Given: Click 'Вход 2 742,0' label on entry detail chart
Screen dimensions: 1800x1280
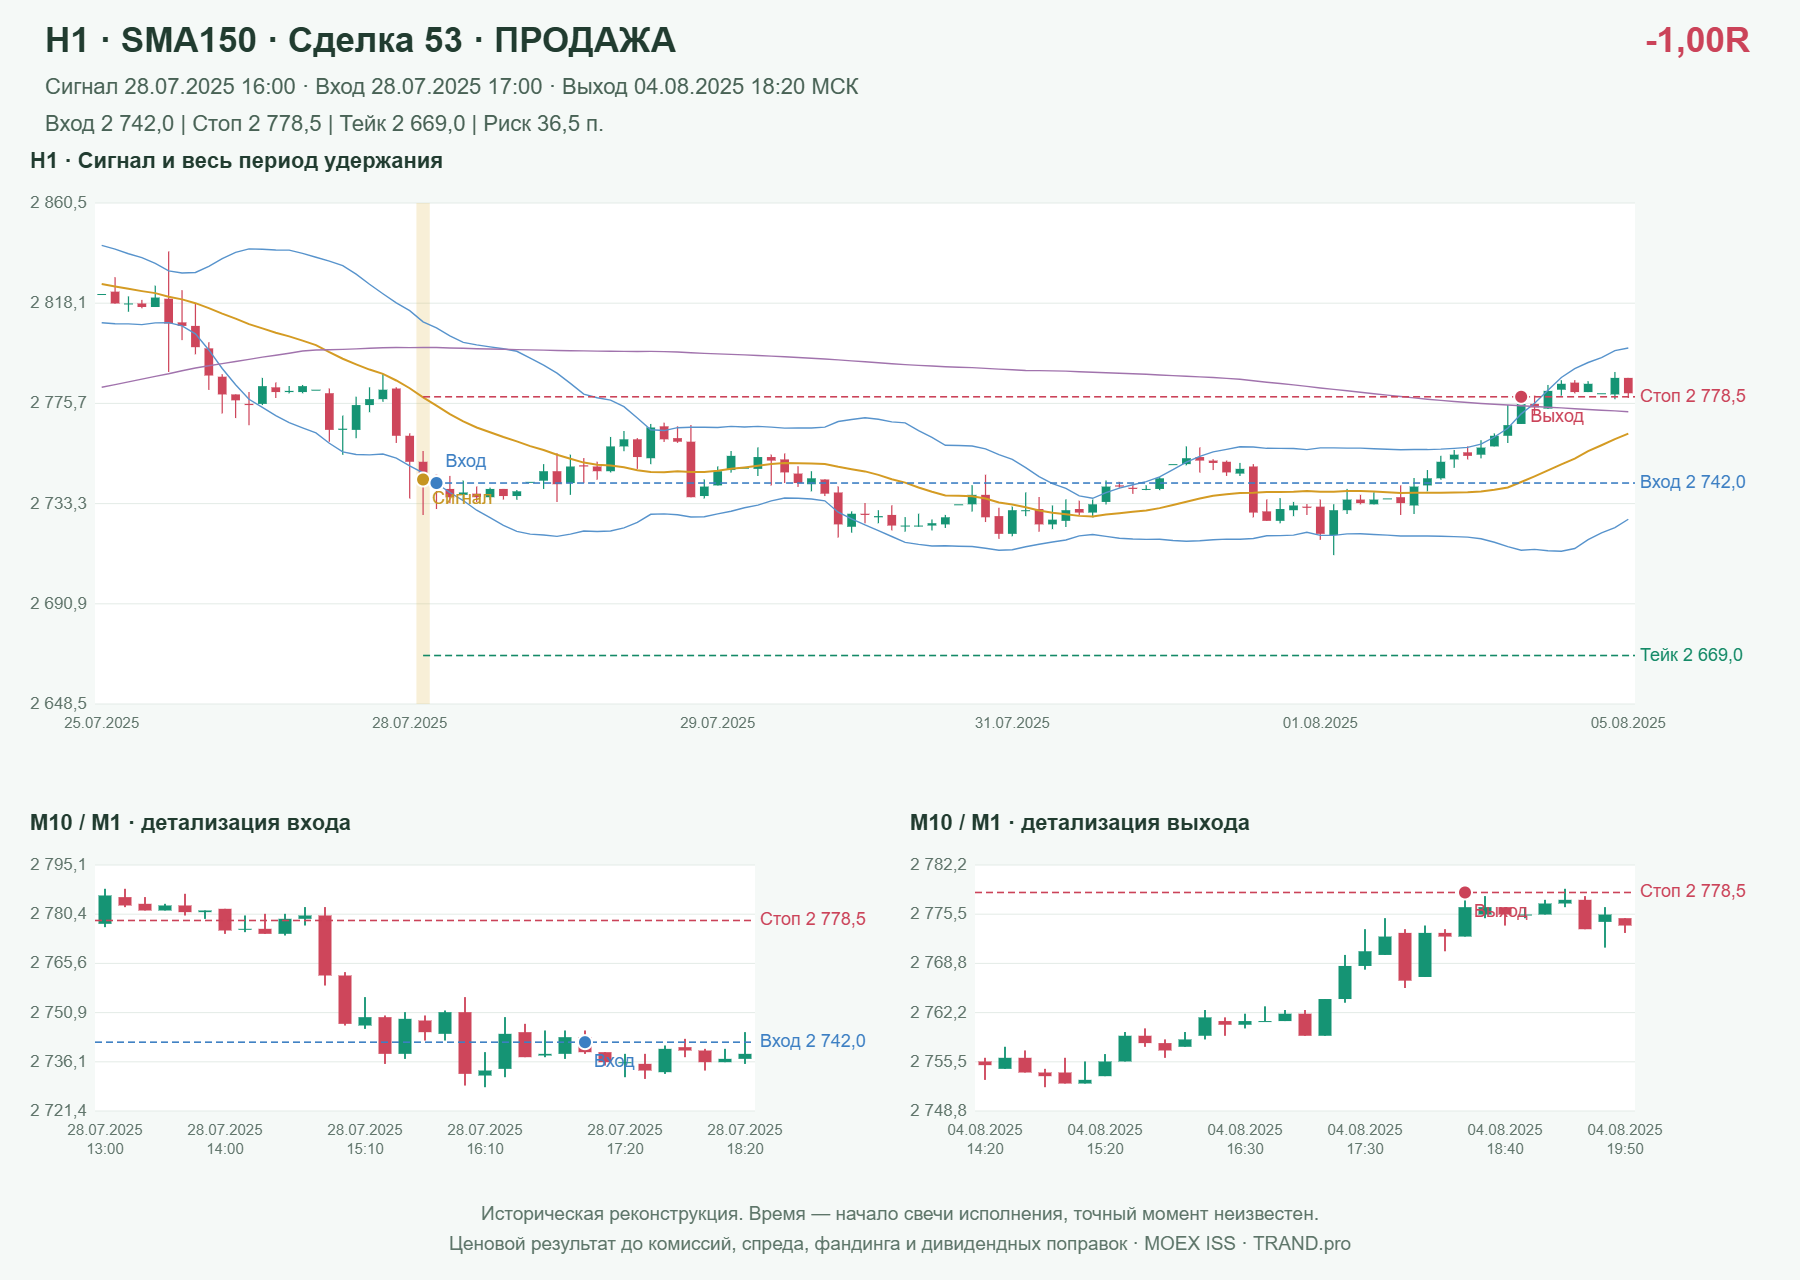Looking at the screenshot, I should pos(813,1041).
